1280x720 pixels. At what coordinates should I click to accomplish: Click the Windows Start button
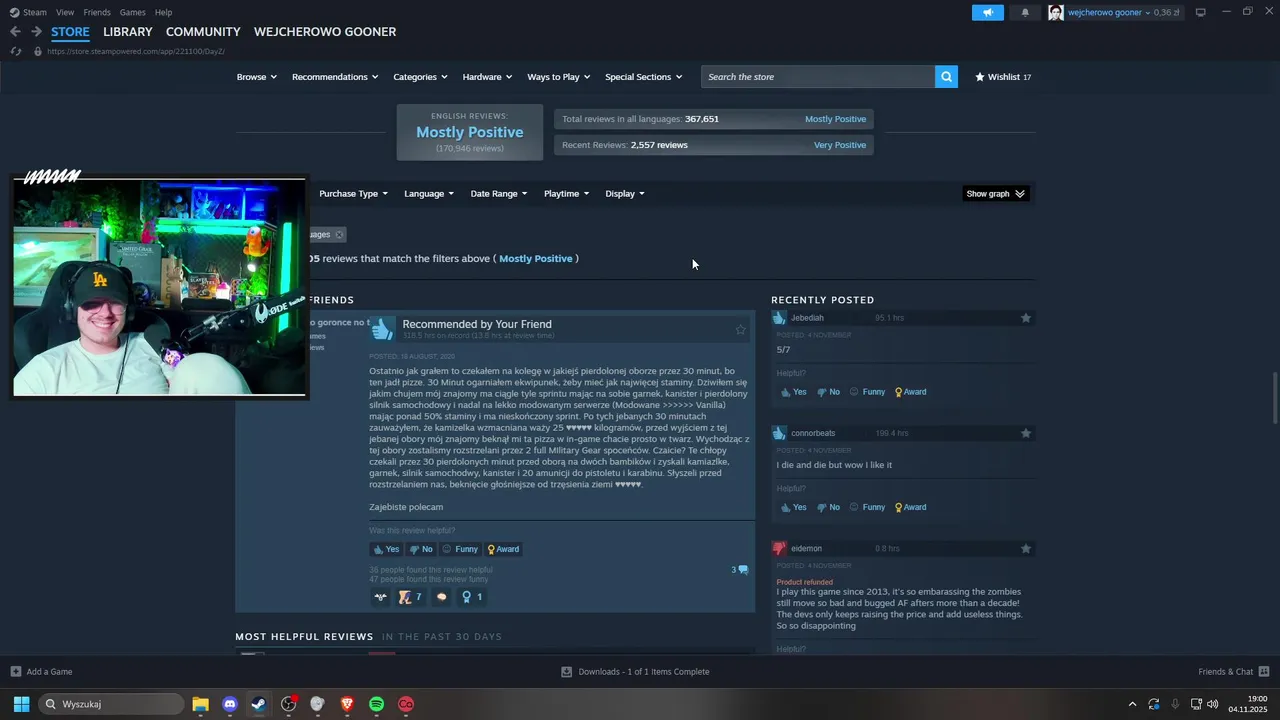[x=21, y=704]
